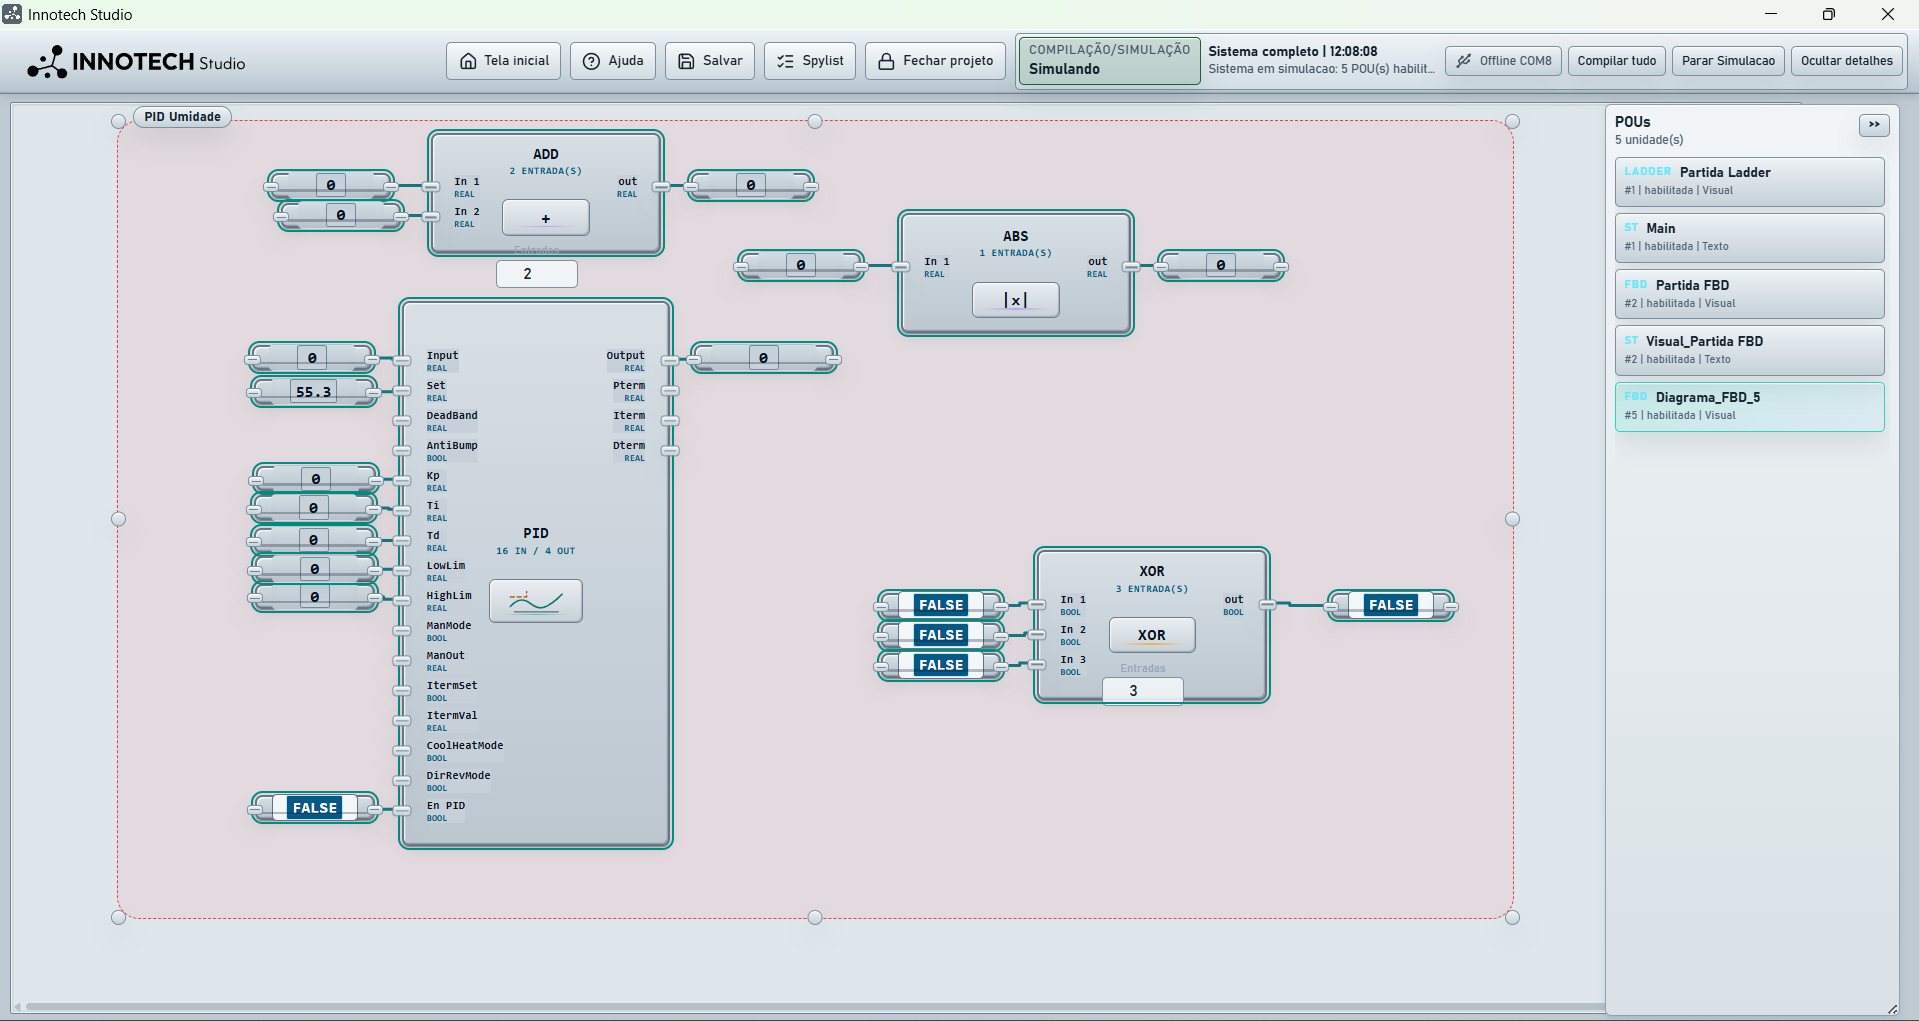Click the XOR block title
This screenshot has width=1919, height=1021.
point(1151,571)
